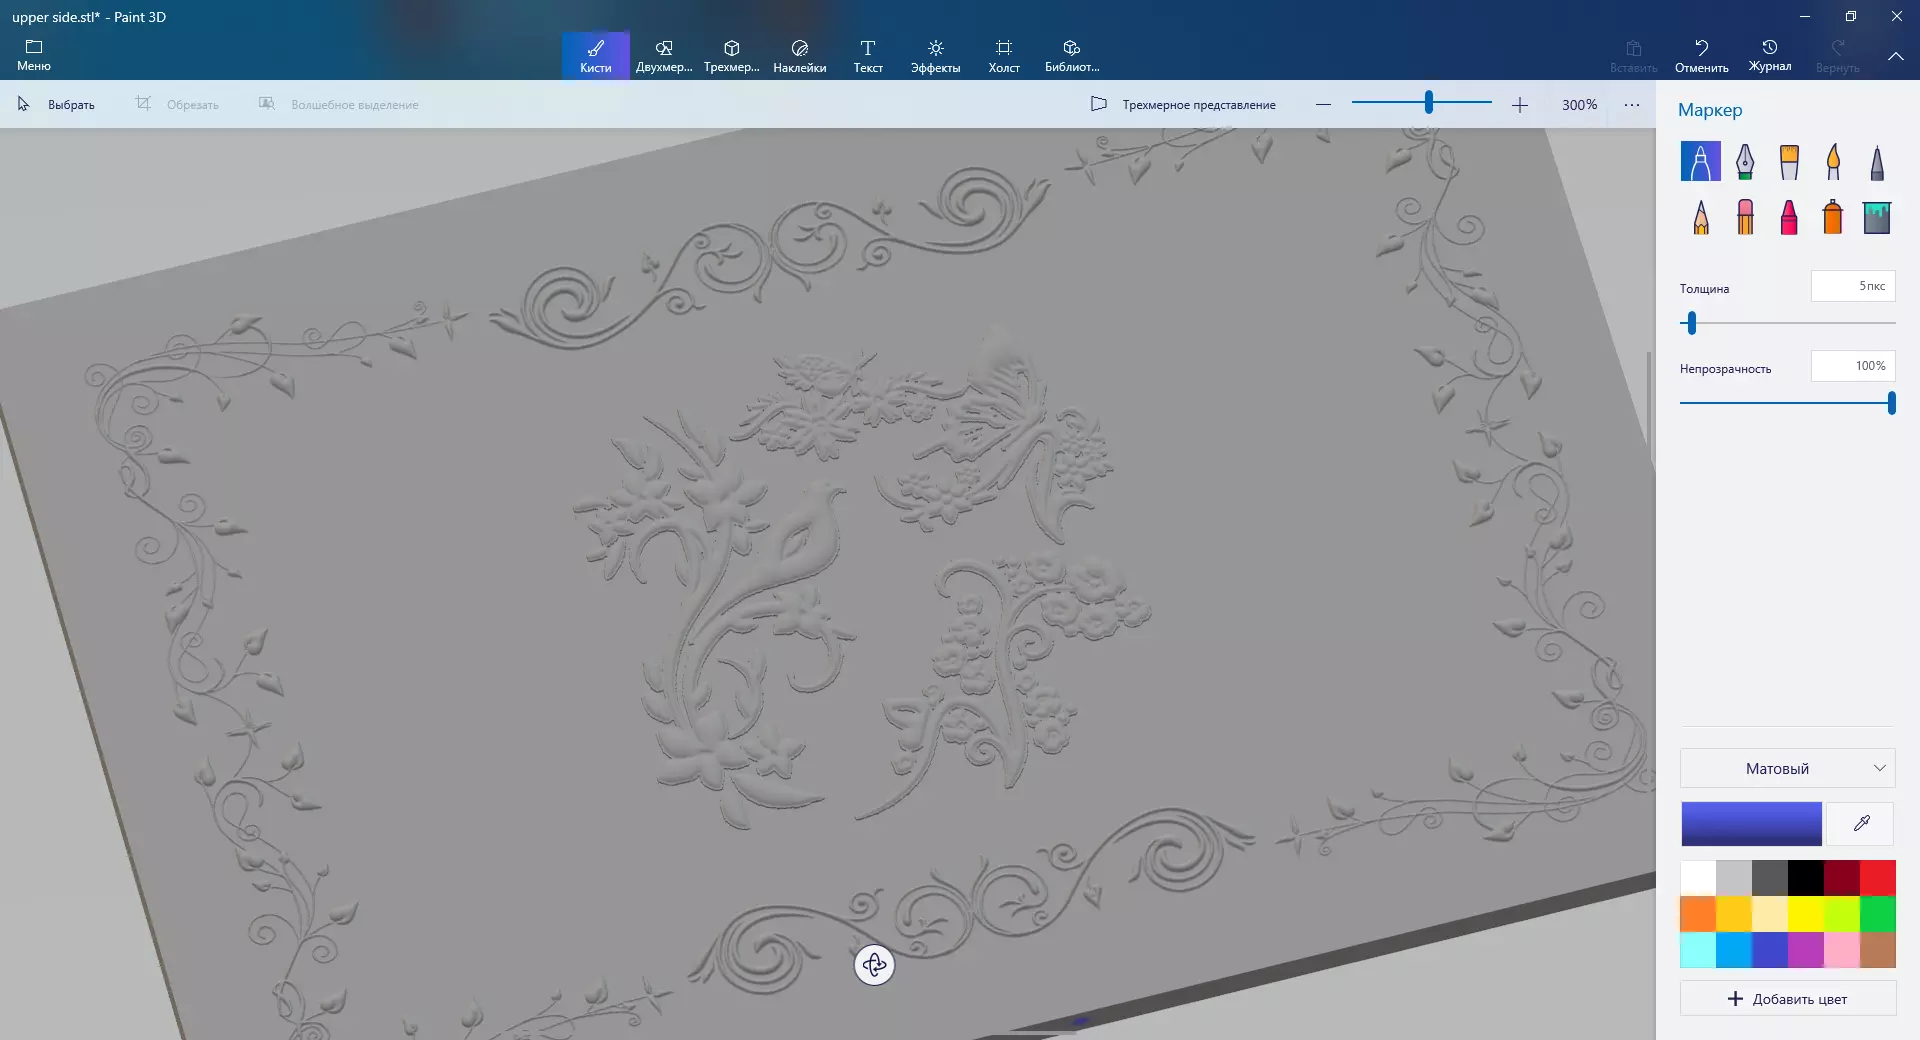Choose the sky blue color swatch
This screenshot has height=1040, width=1920.
click(x=1734, y=950)
